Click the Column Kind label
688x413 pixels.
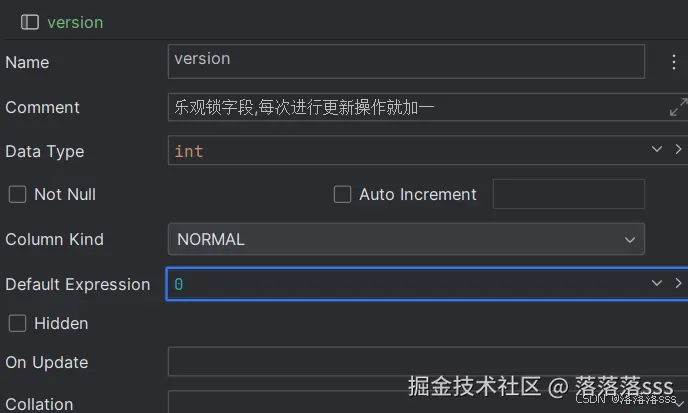[54, 239]
